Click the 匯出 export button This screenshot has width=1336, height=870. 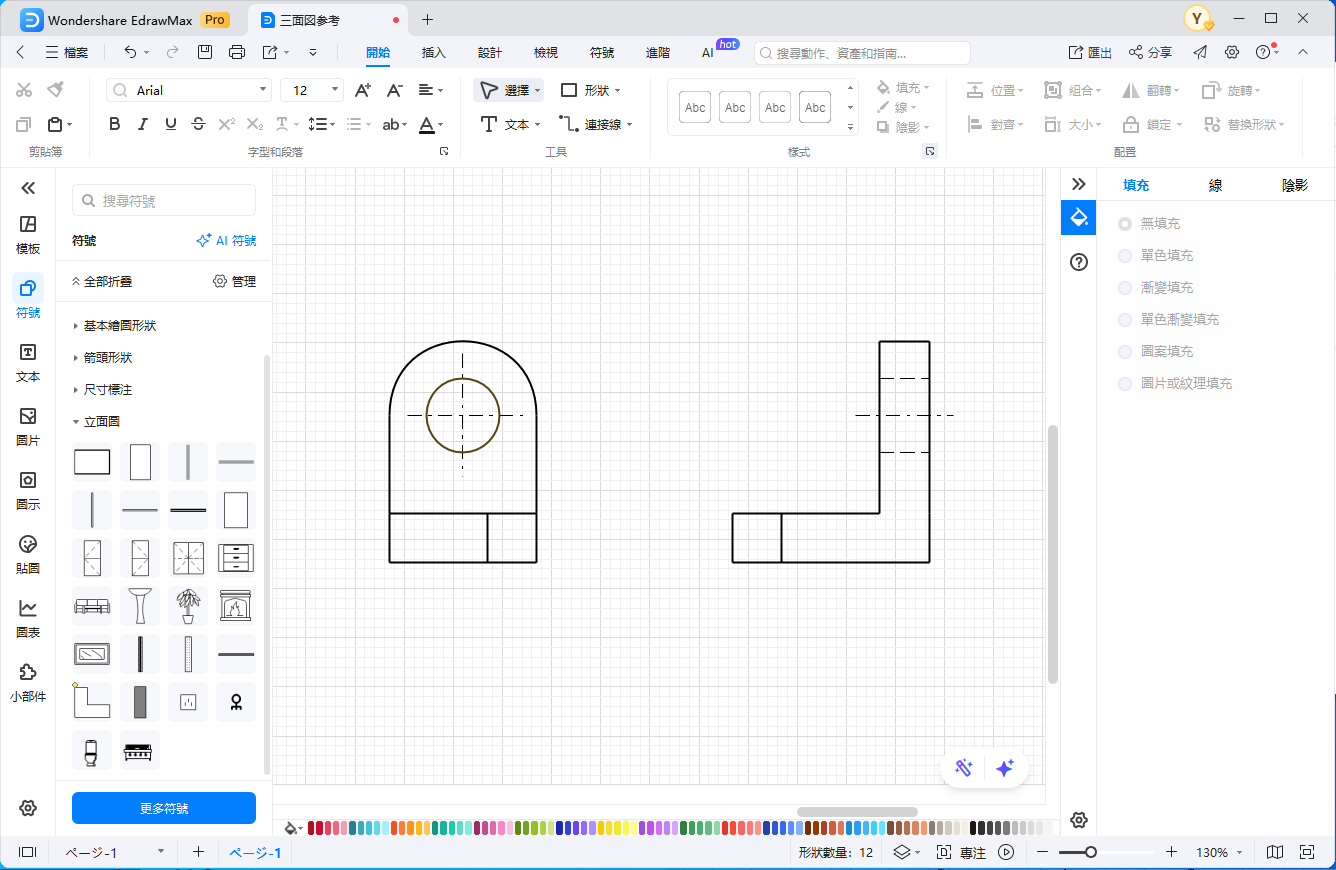[1090, 52]
